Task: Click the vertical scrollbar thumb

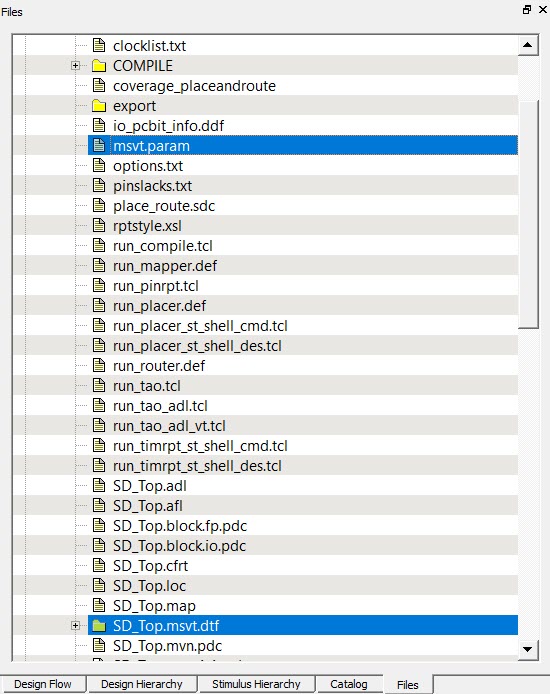Action: coord(528,214)
